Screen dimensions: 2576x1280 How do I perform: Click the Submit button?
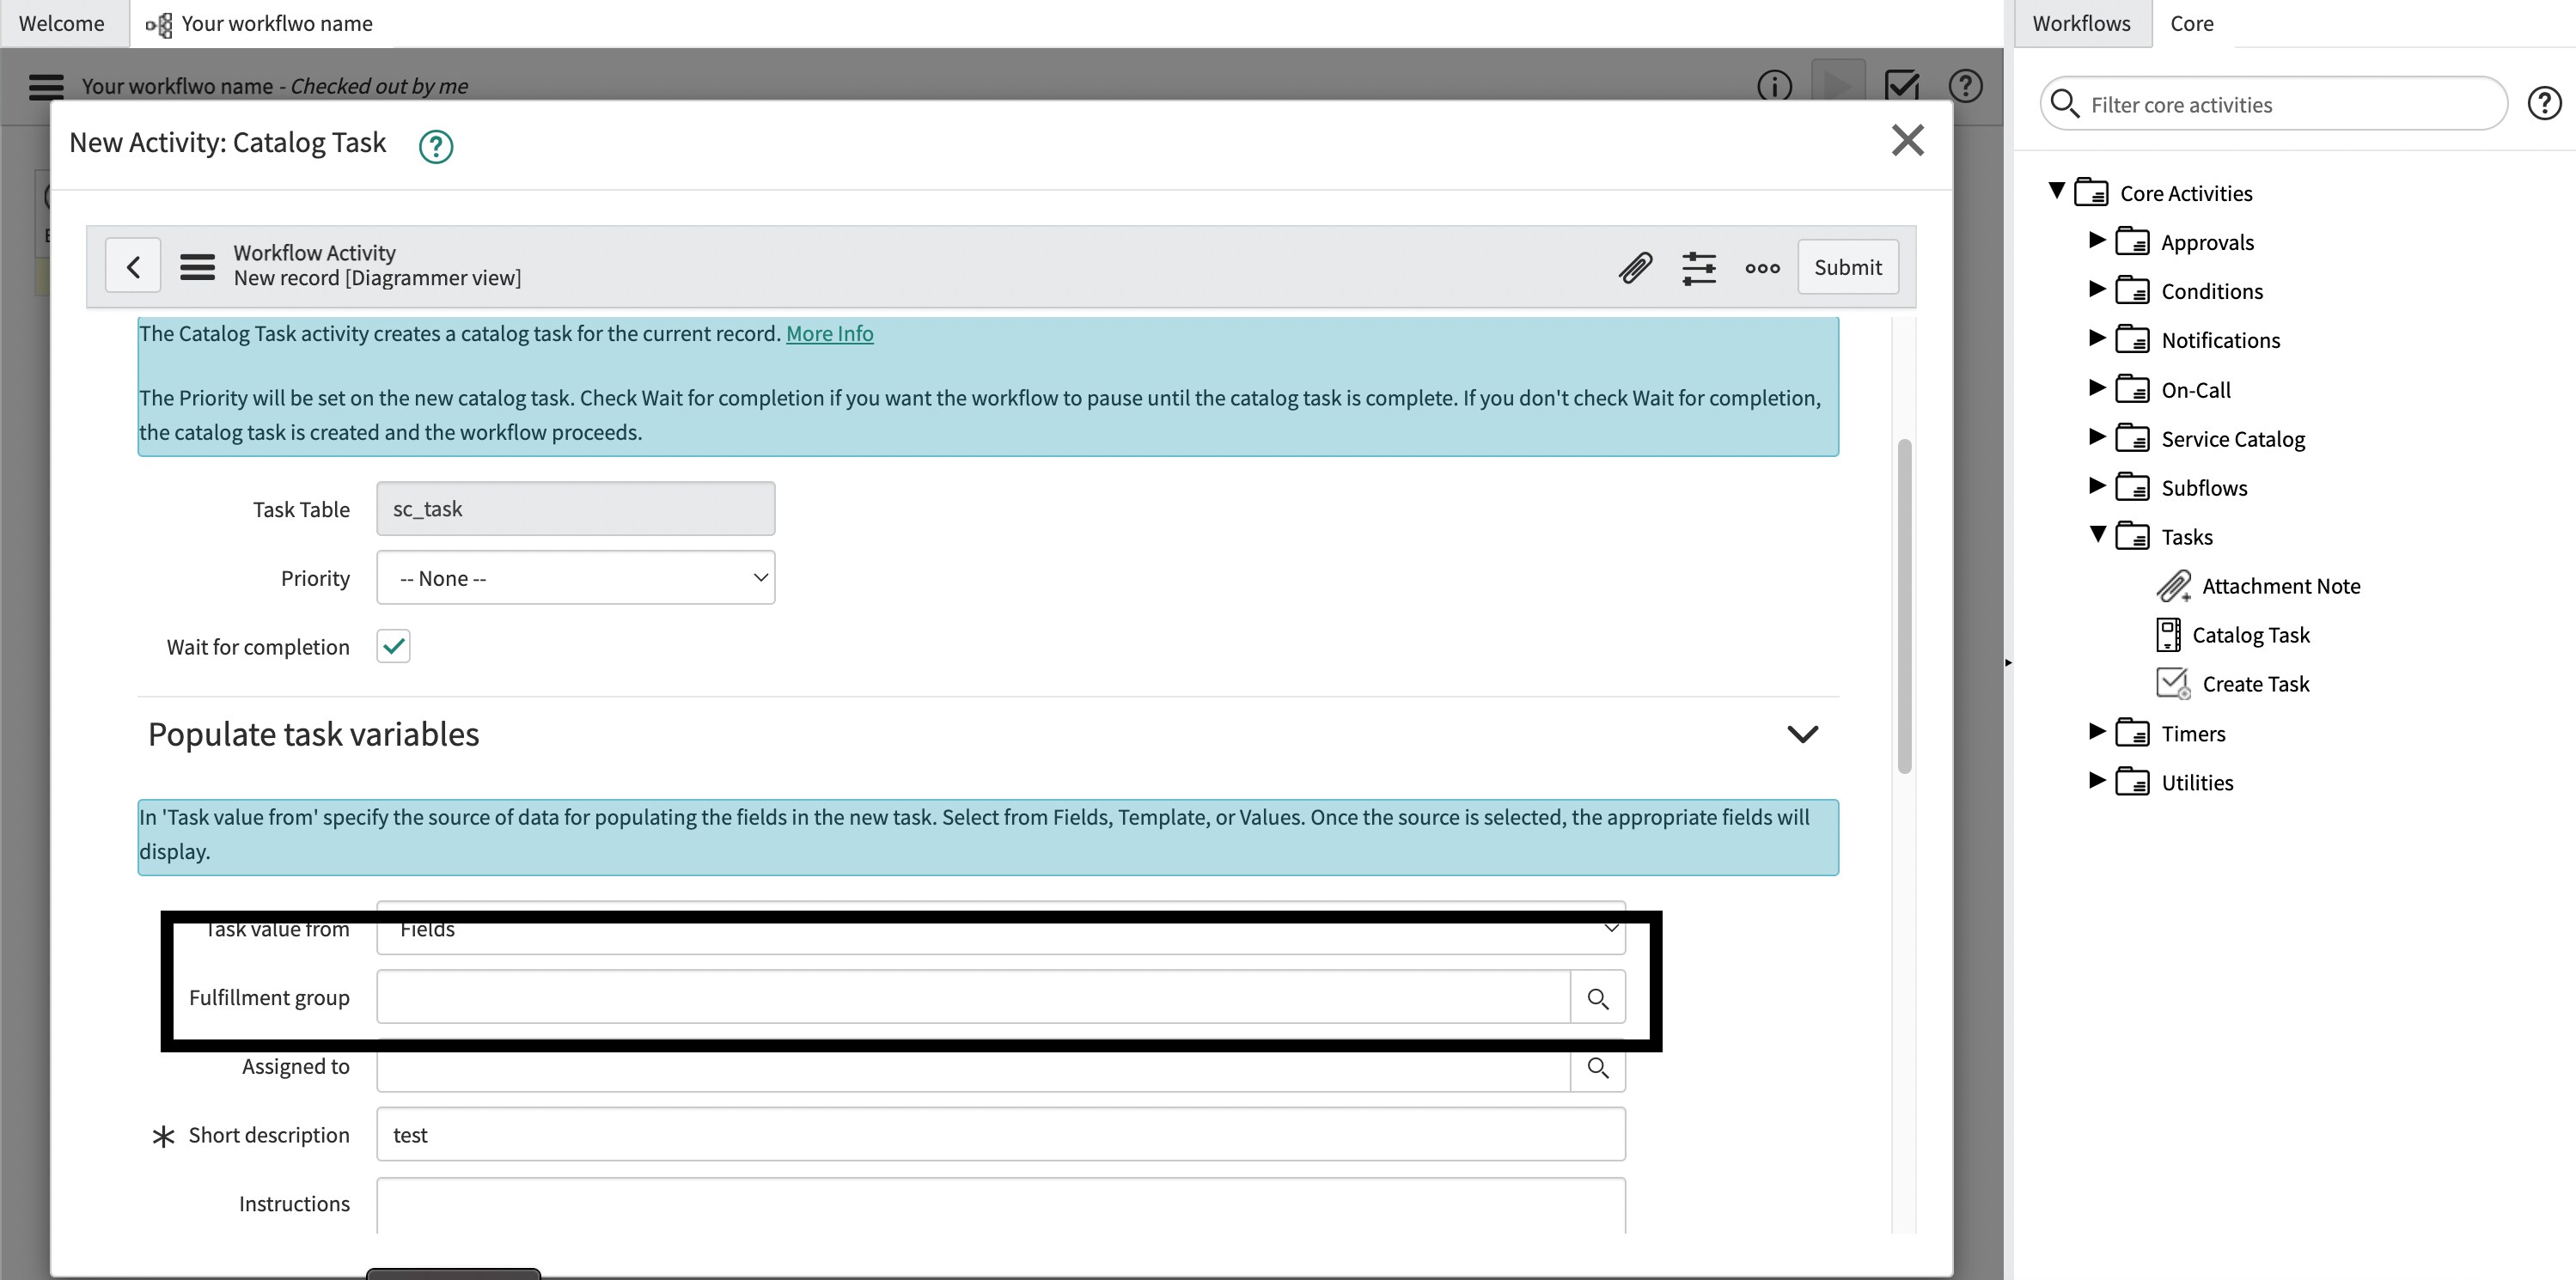coord(1847,267)
